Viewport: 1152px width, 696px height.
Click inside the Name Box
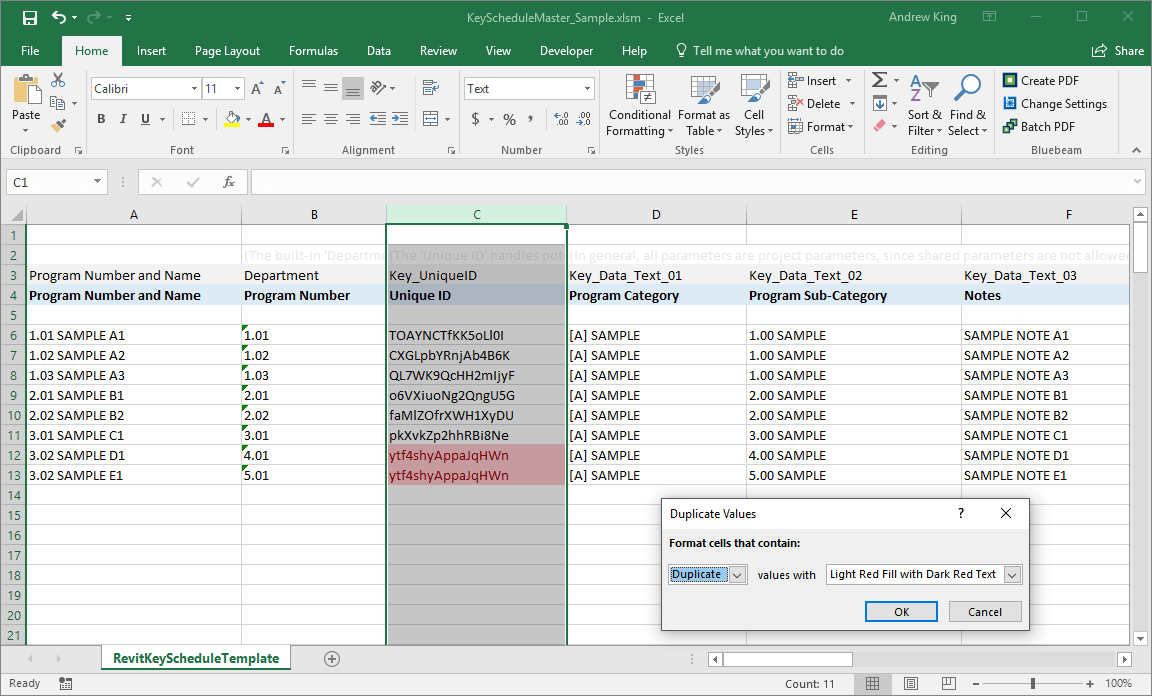click(47, 182)
